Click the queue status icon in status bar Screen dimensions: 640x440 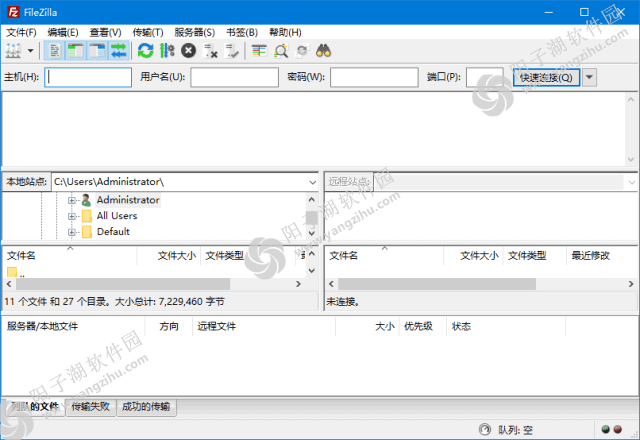click(484, 430)
